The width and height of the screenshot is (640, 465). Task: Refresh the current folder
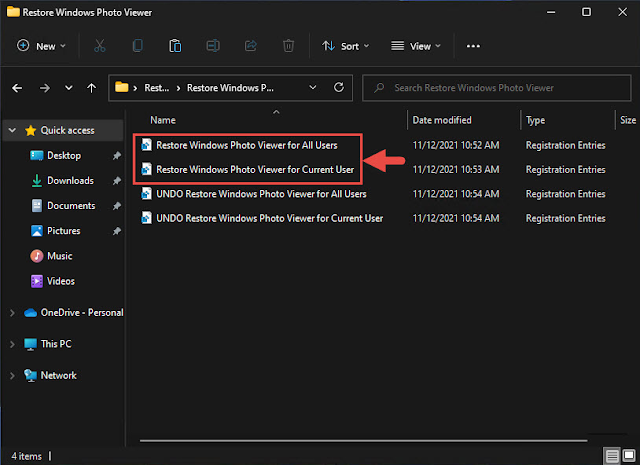pyautogui.click(x=339, y=87)
